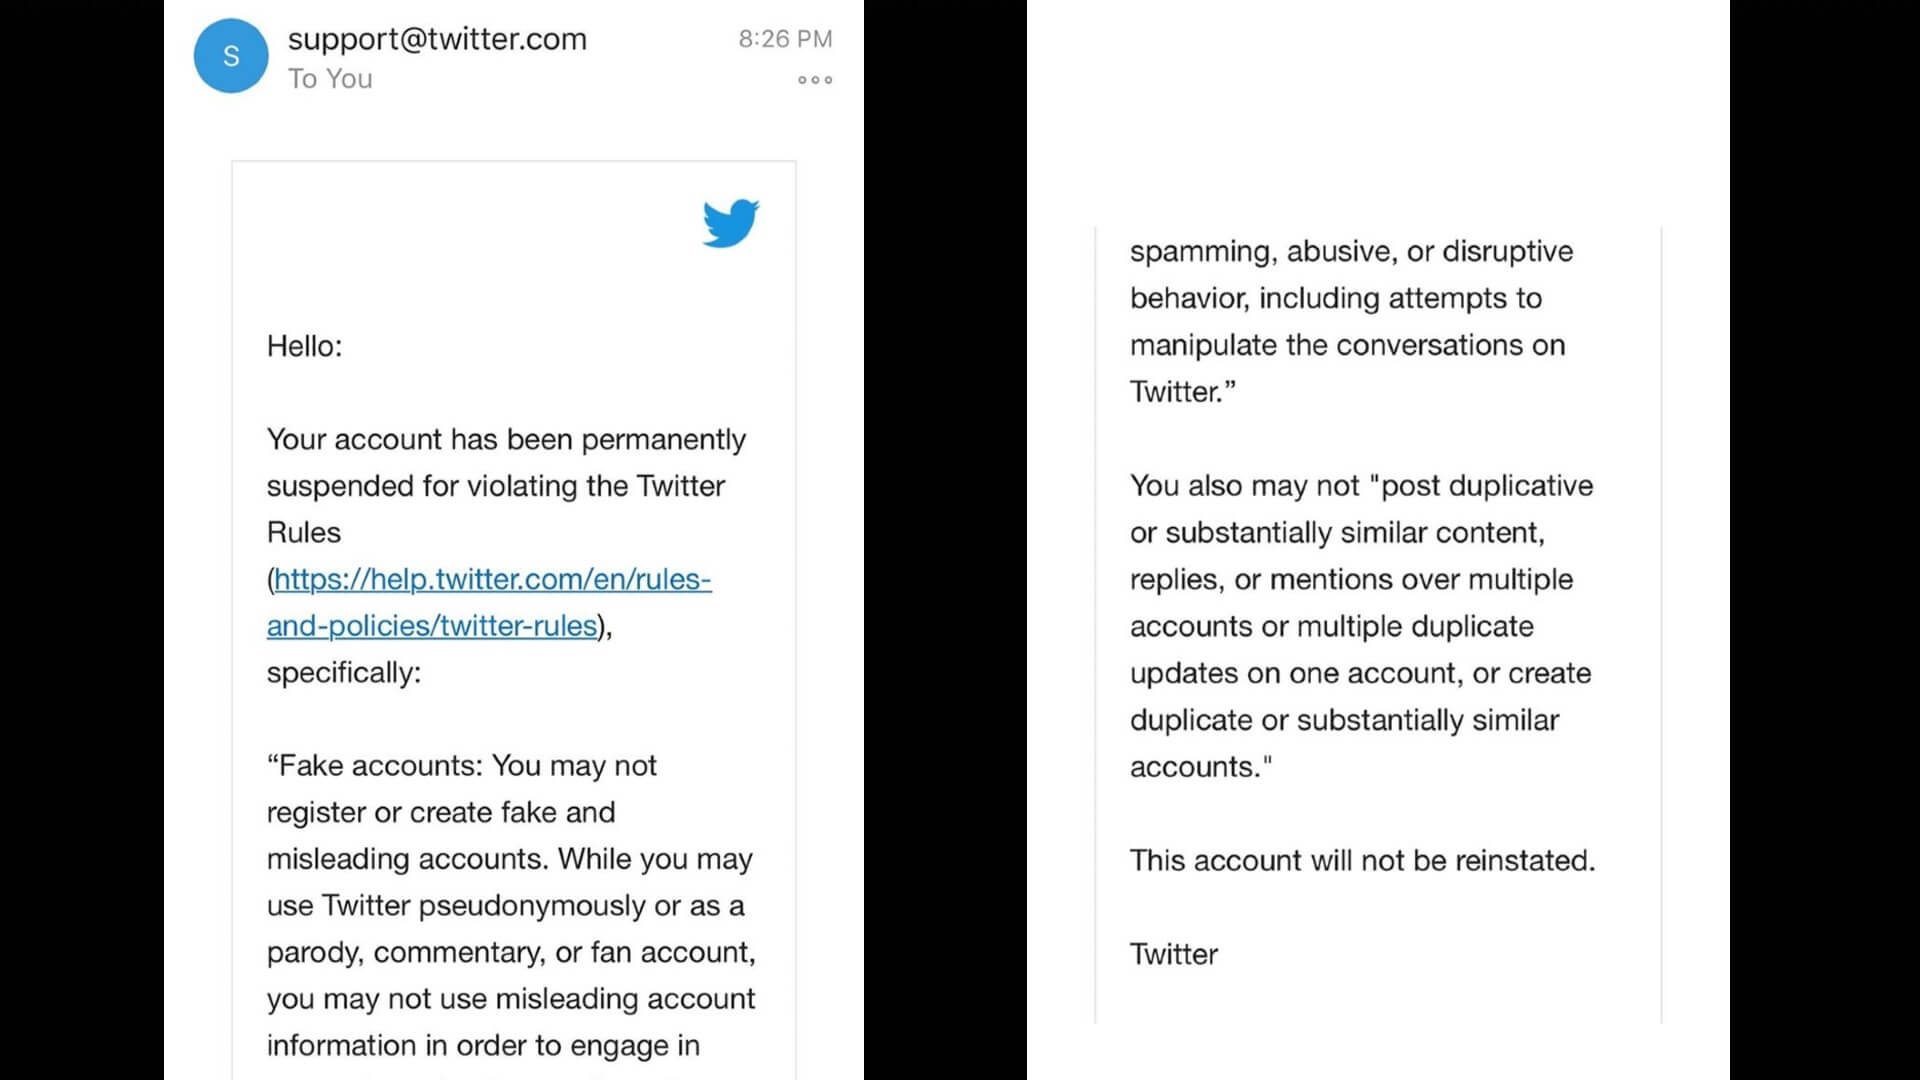The image size is (1920, 1080).
Task: Open the help.twitter.com rules link
Action: point(492,579)
